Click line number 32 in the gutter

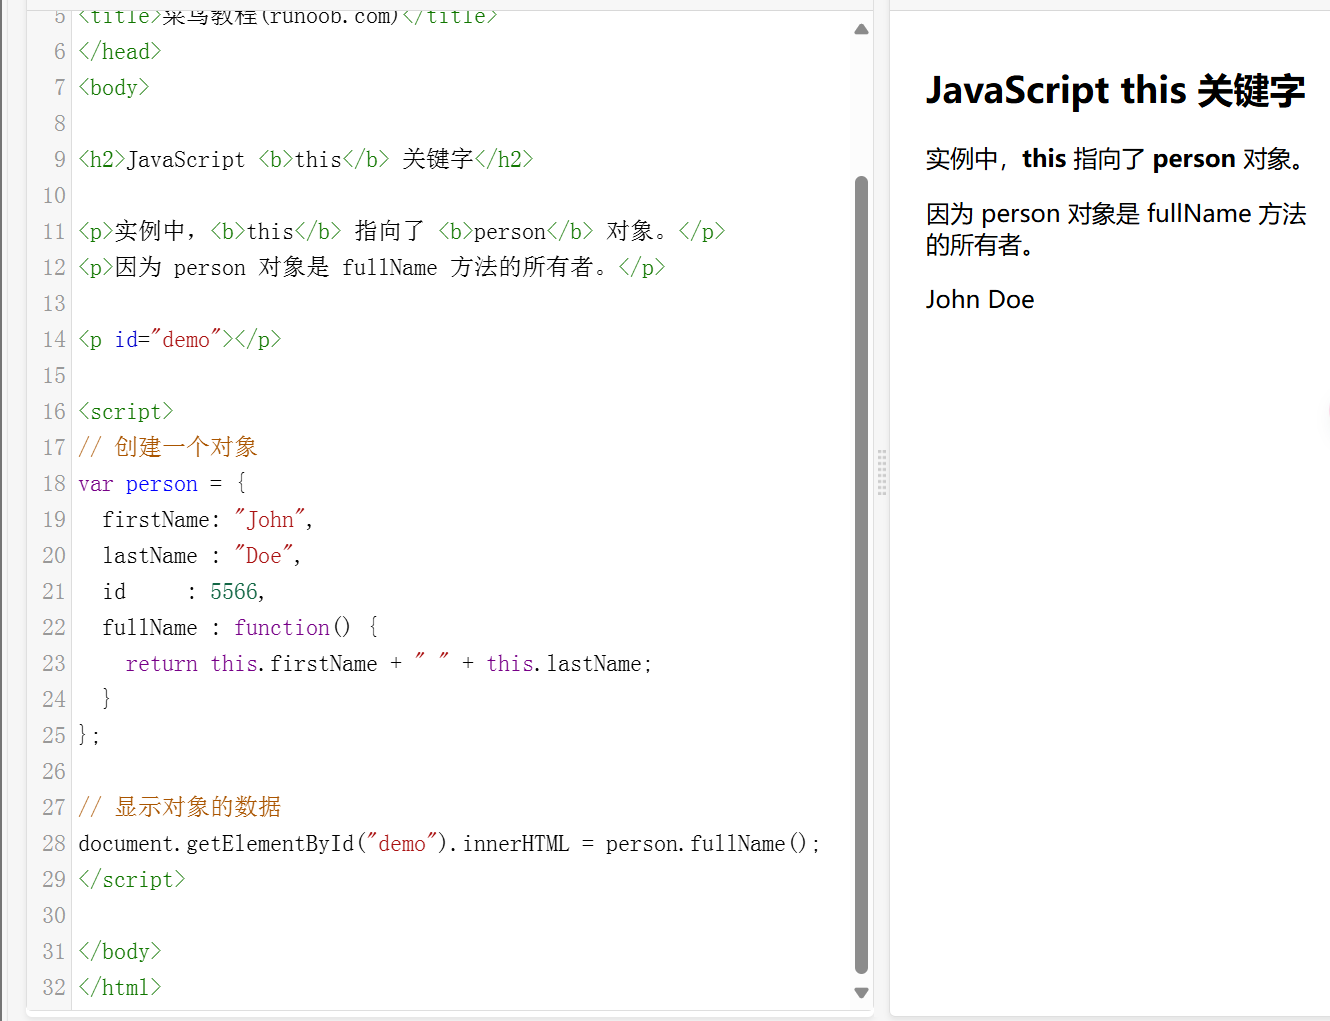pyautogui.click(x=54, y=988)
